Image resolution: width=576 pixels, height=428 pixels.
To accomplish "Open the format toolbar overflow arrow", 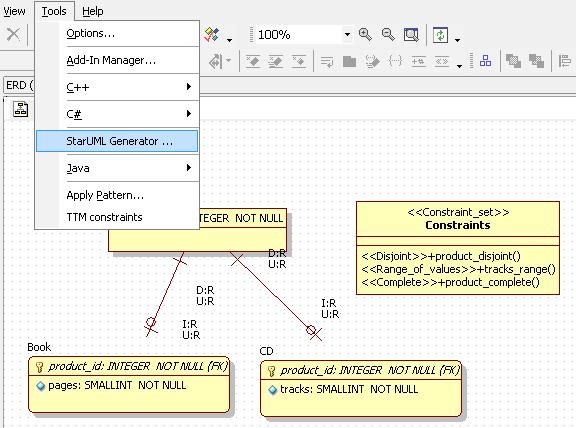I will coord(459,66).
